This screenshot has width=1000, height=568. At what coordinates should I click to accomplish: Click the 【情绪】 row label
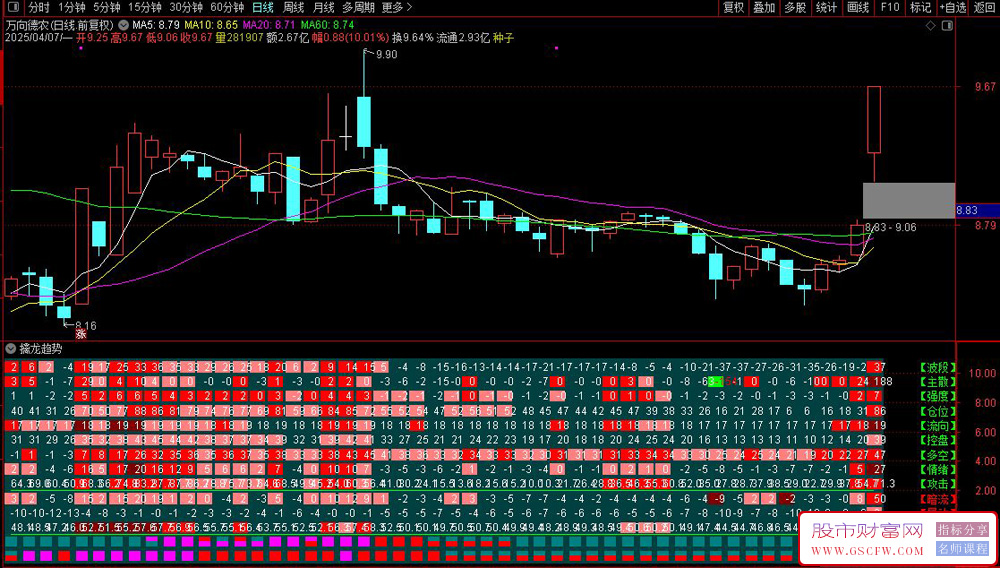(x=938, y=469)
